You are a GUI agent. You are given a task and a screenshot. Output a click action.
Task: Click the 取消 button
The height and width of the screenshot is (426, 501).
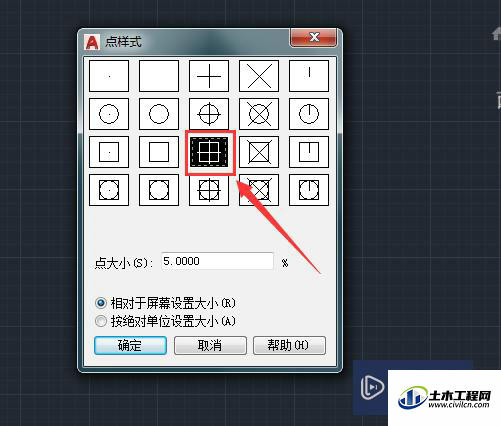coord(210,345)
